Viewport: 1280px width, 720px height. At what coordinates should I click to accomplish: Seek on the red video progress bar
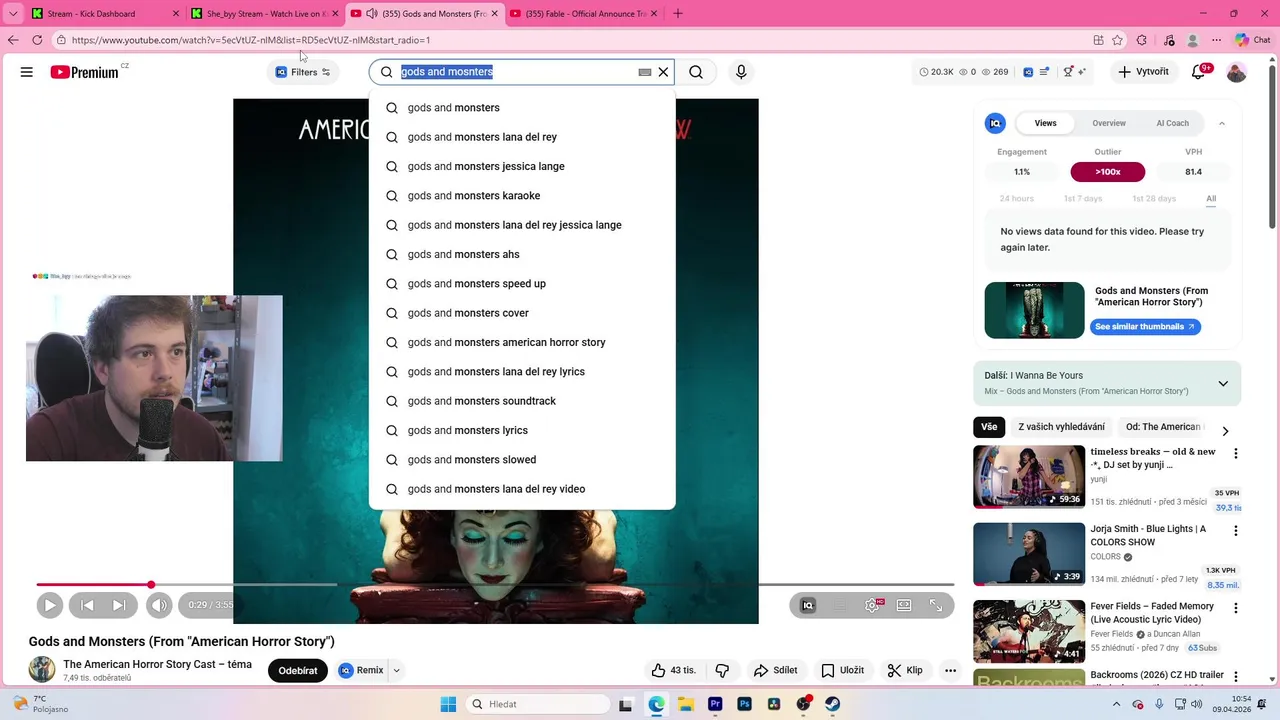point(495,585)
